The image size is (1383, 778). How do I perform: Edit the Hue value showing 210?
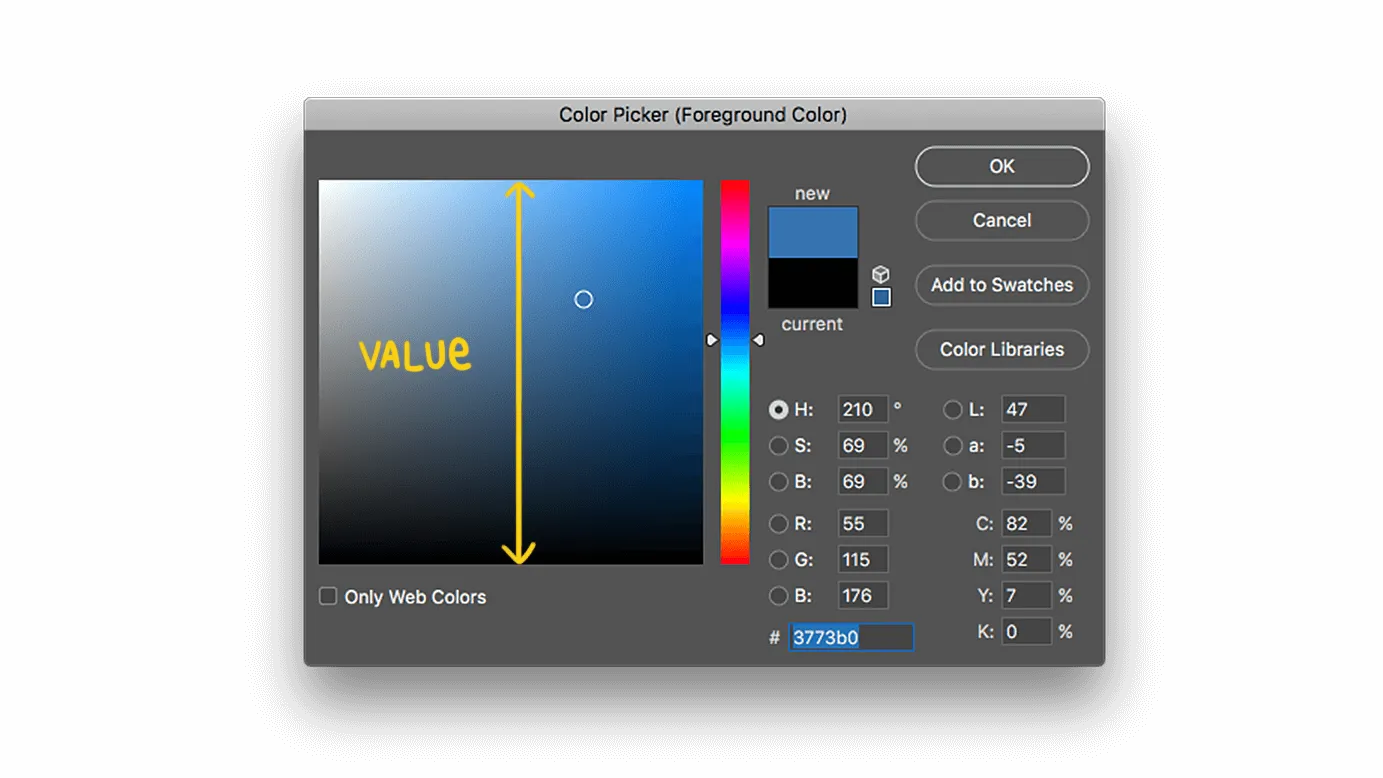point(862,409)
